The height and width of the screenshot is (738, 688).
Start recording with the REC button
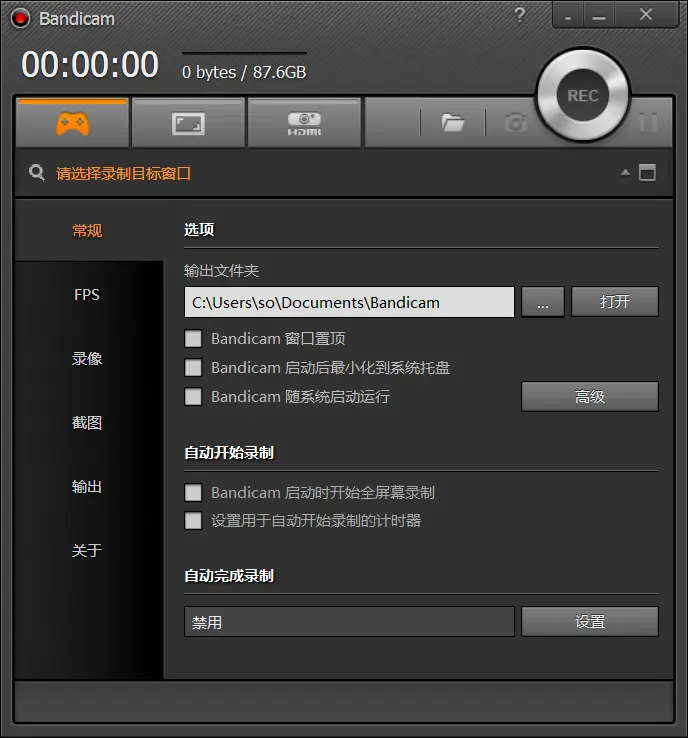point(583,96)
